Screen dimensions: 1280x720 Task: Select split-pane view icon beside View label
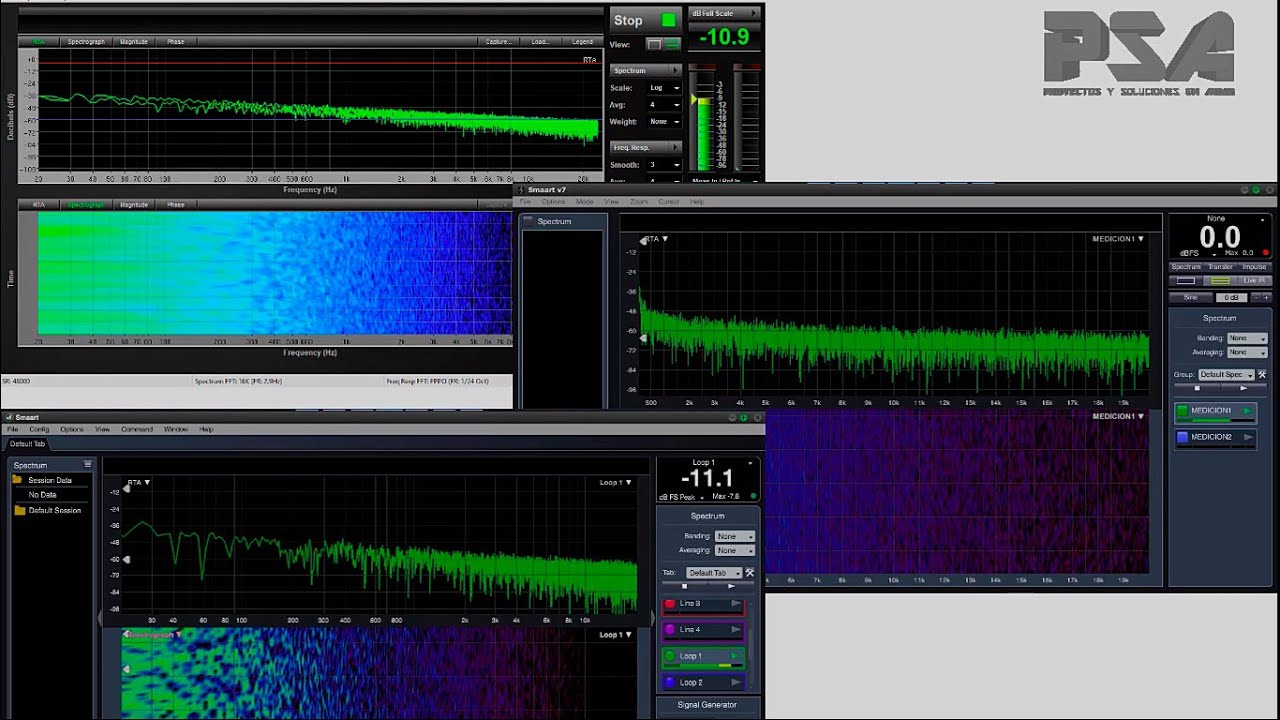coord(672,45)
